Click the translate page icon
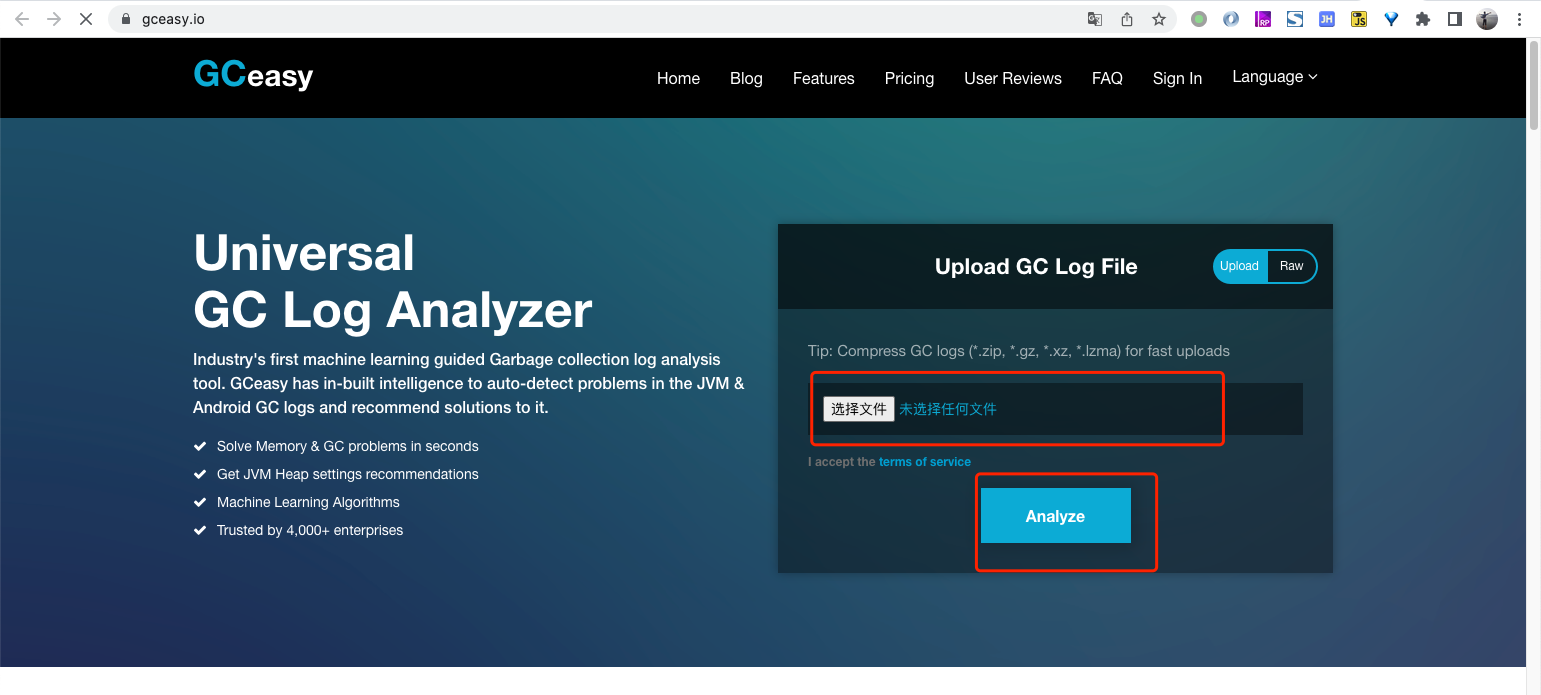 (x=1095, y=19)
